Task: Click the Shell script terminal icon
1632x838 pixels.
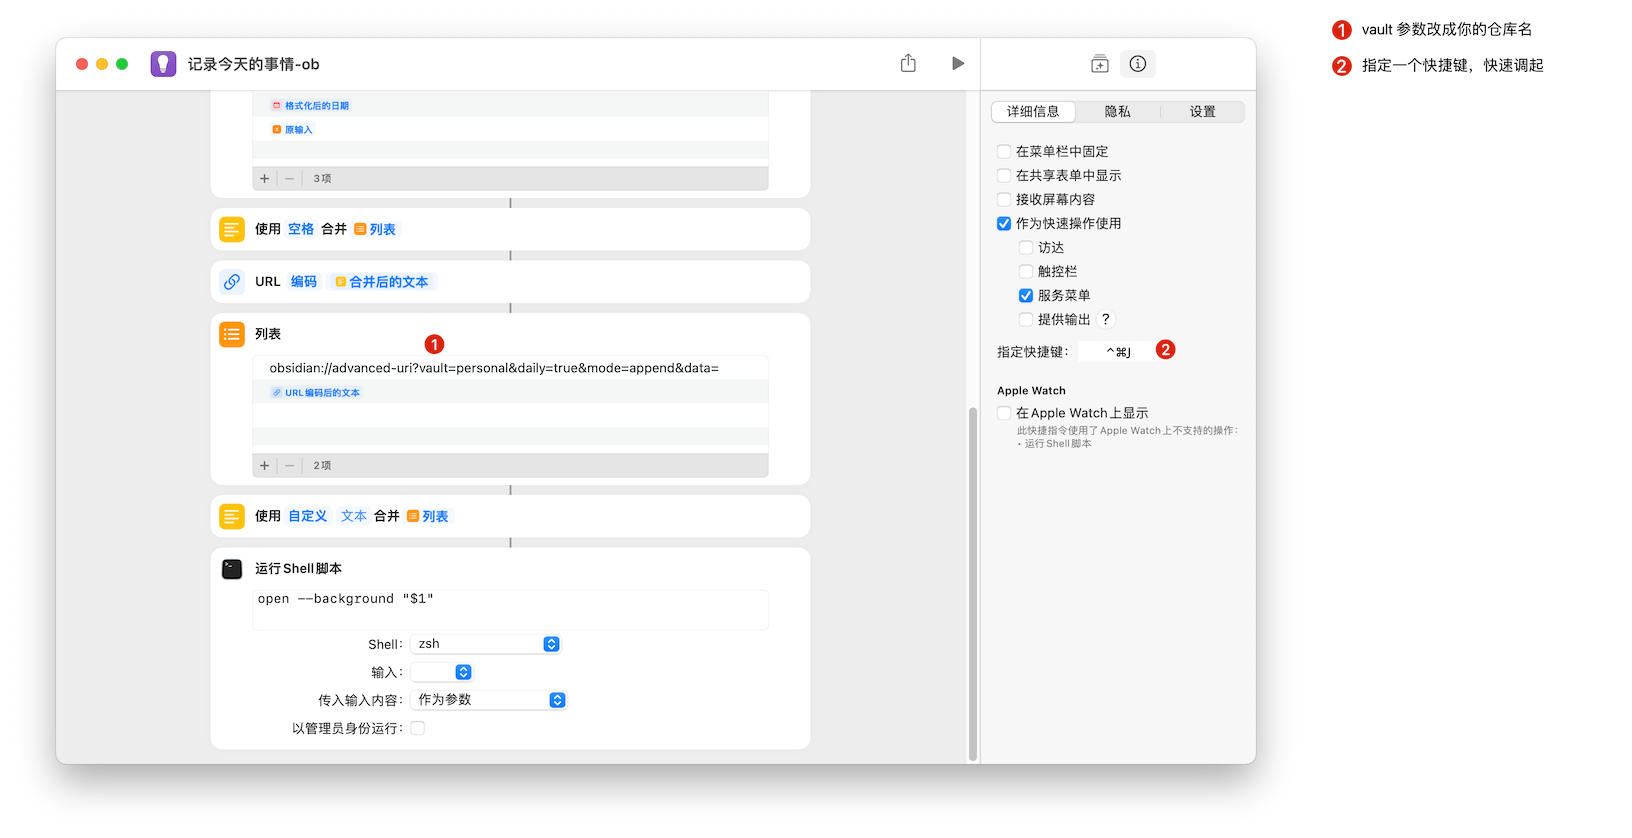Action: [232, 569]
